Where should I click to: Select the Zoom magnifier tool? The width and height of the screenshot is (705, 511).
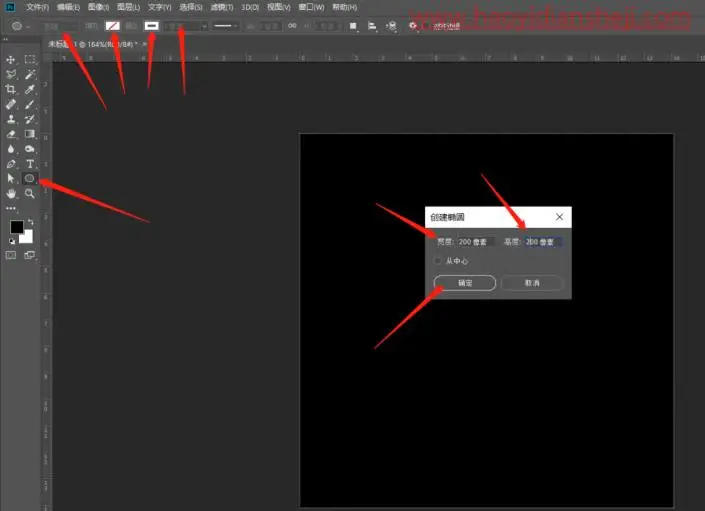tap(30, 193)
